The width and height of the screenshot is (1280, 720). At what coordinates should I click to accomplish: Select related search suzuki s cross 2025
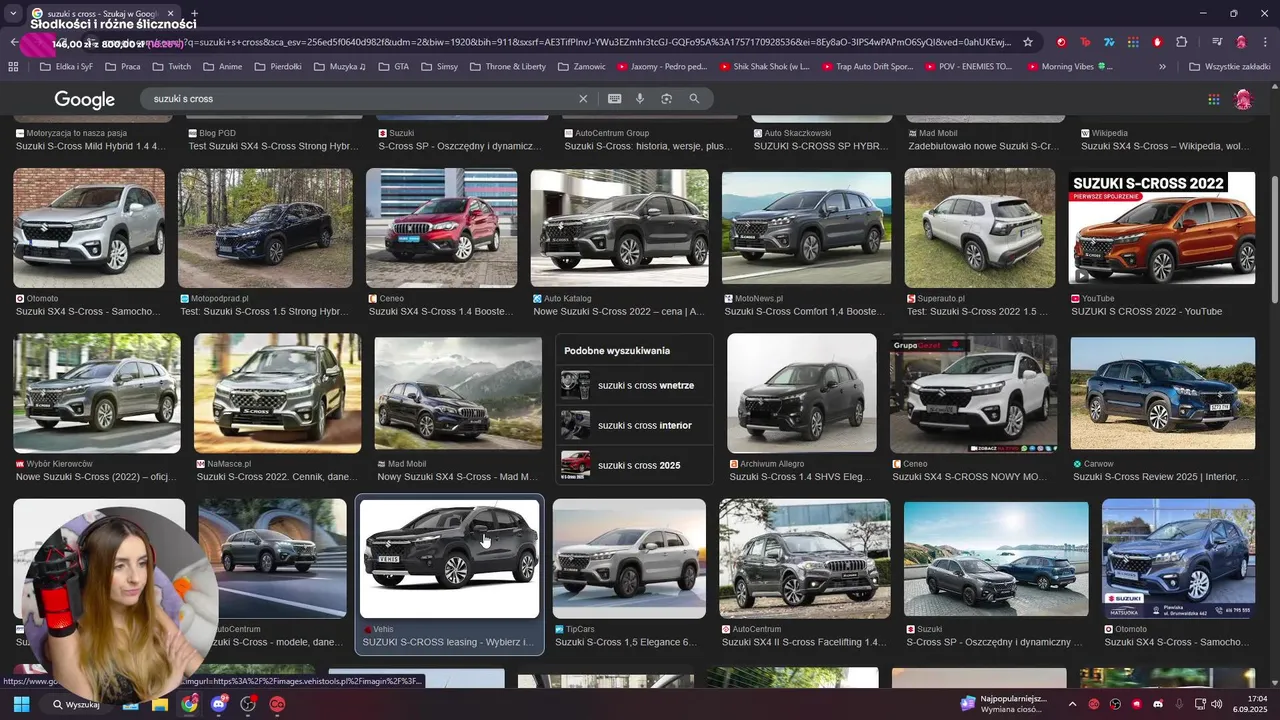tap(634, 465)
